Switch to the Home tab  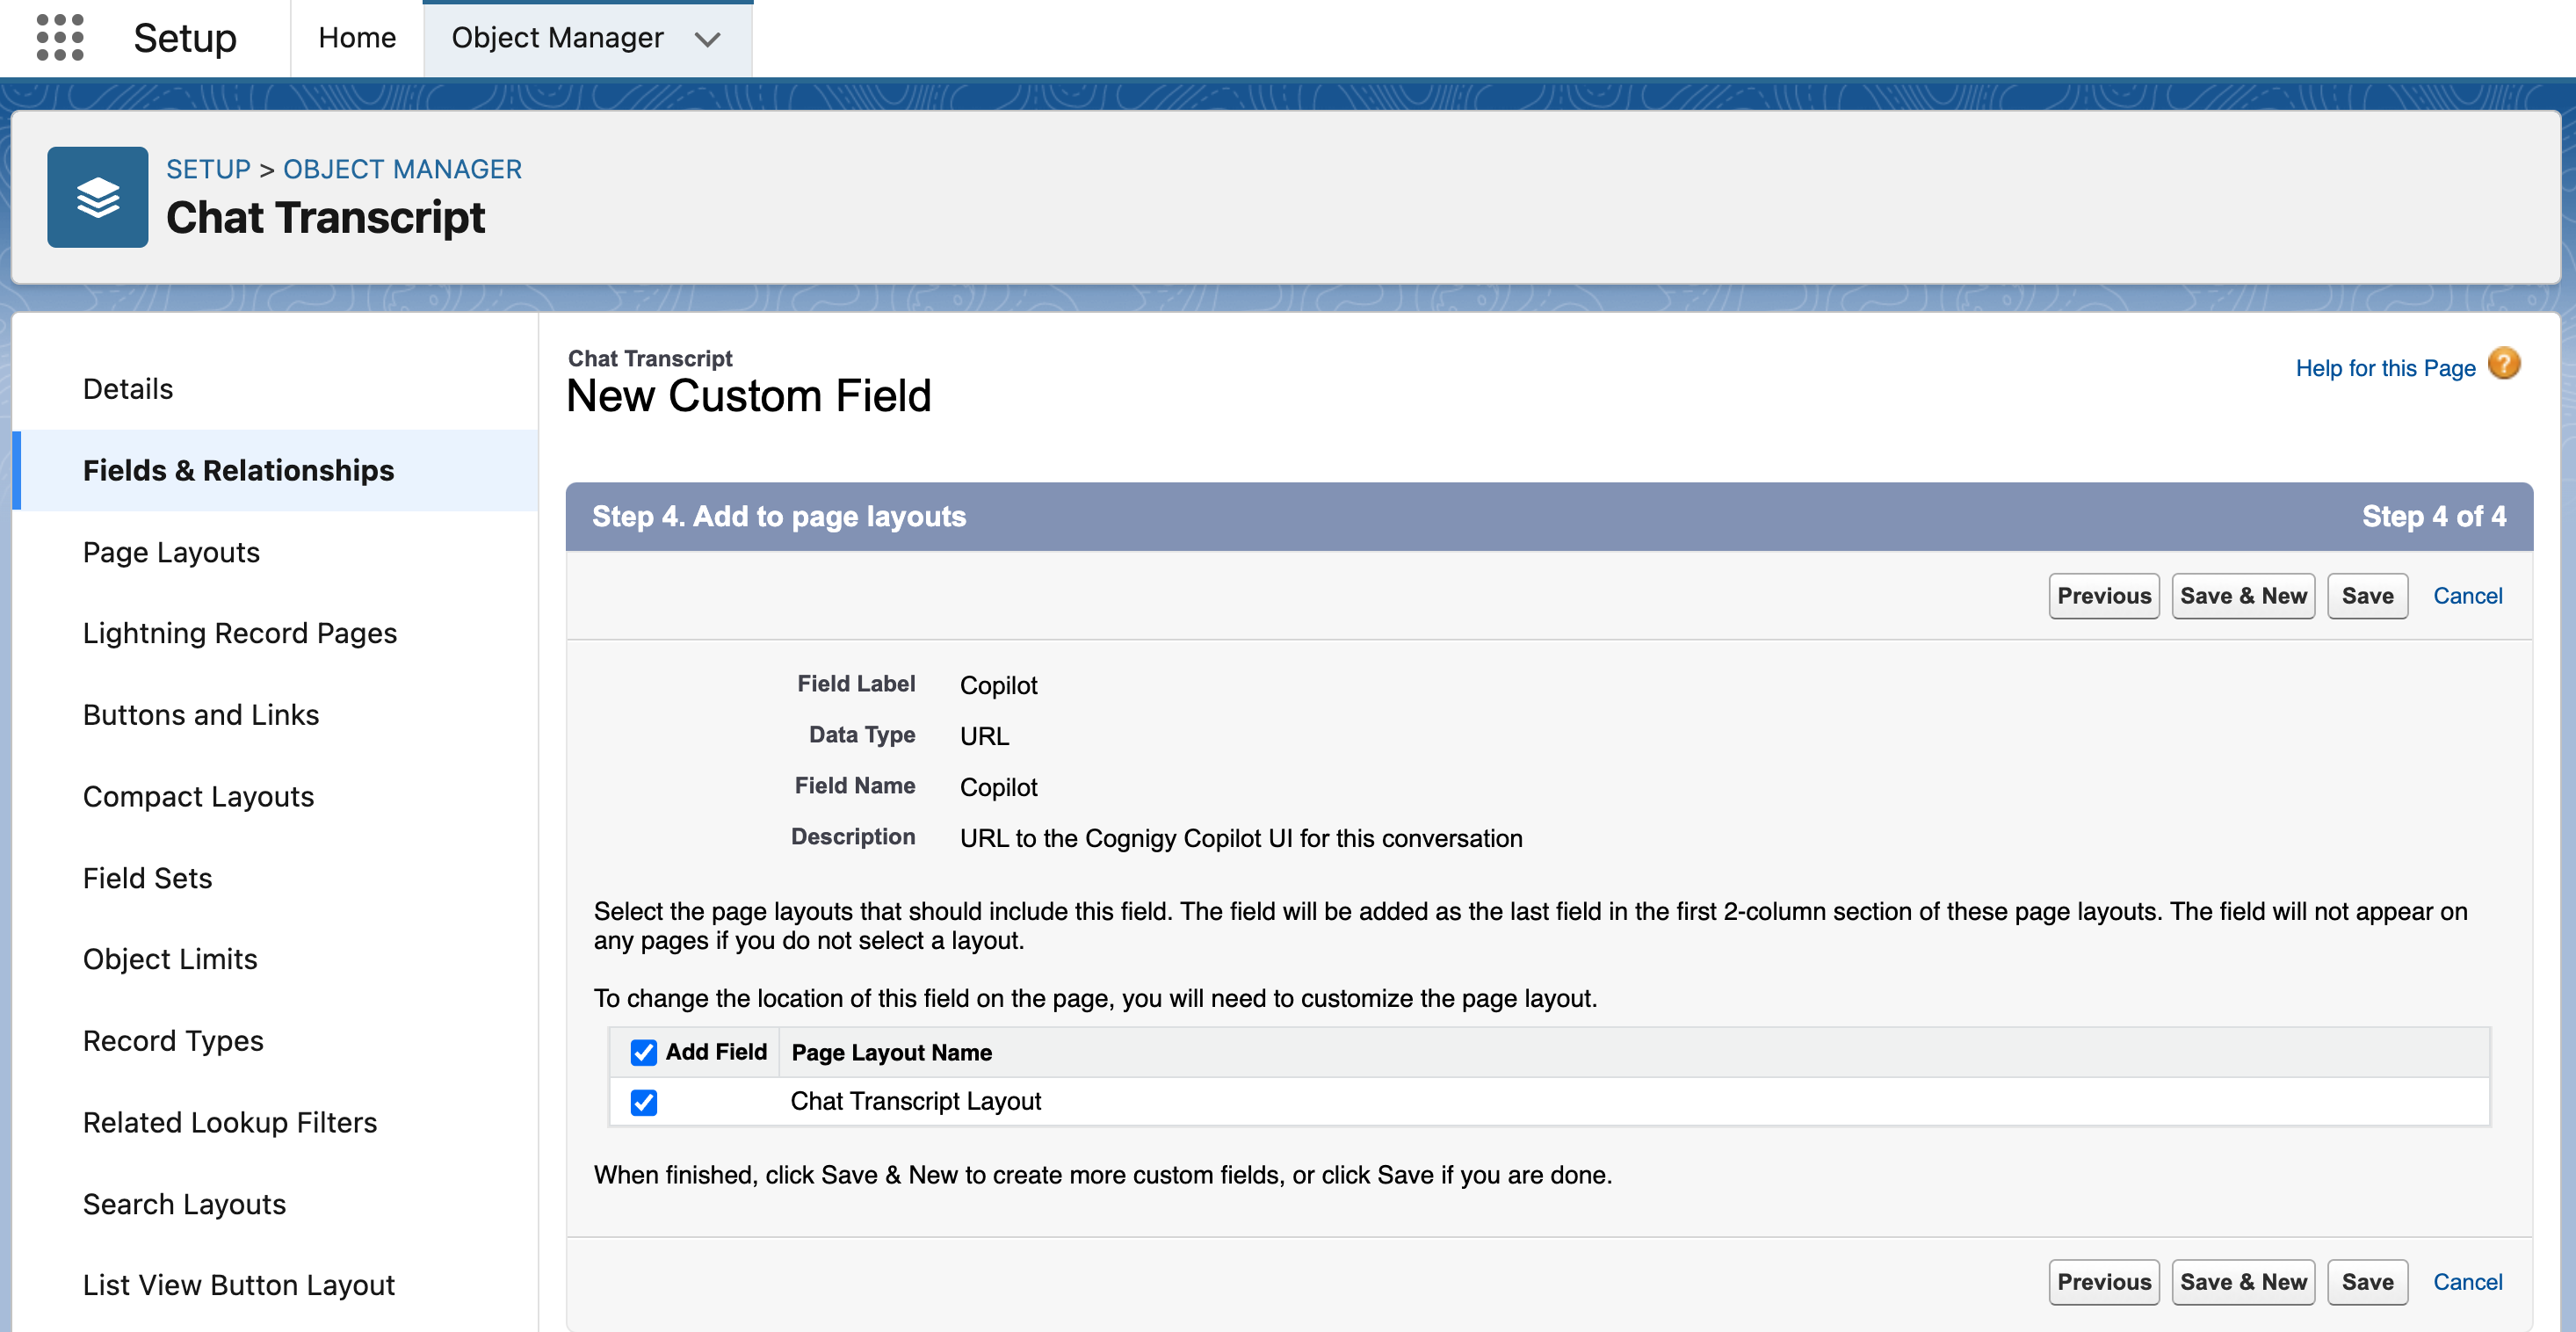pos(357,38)
